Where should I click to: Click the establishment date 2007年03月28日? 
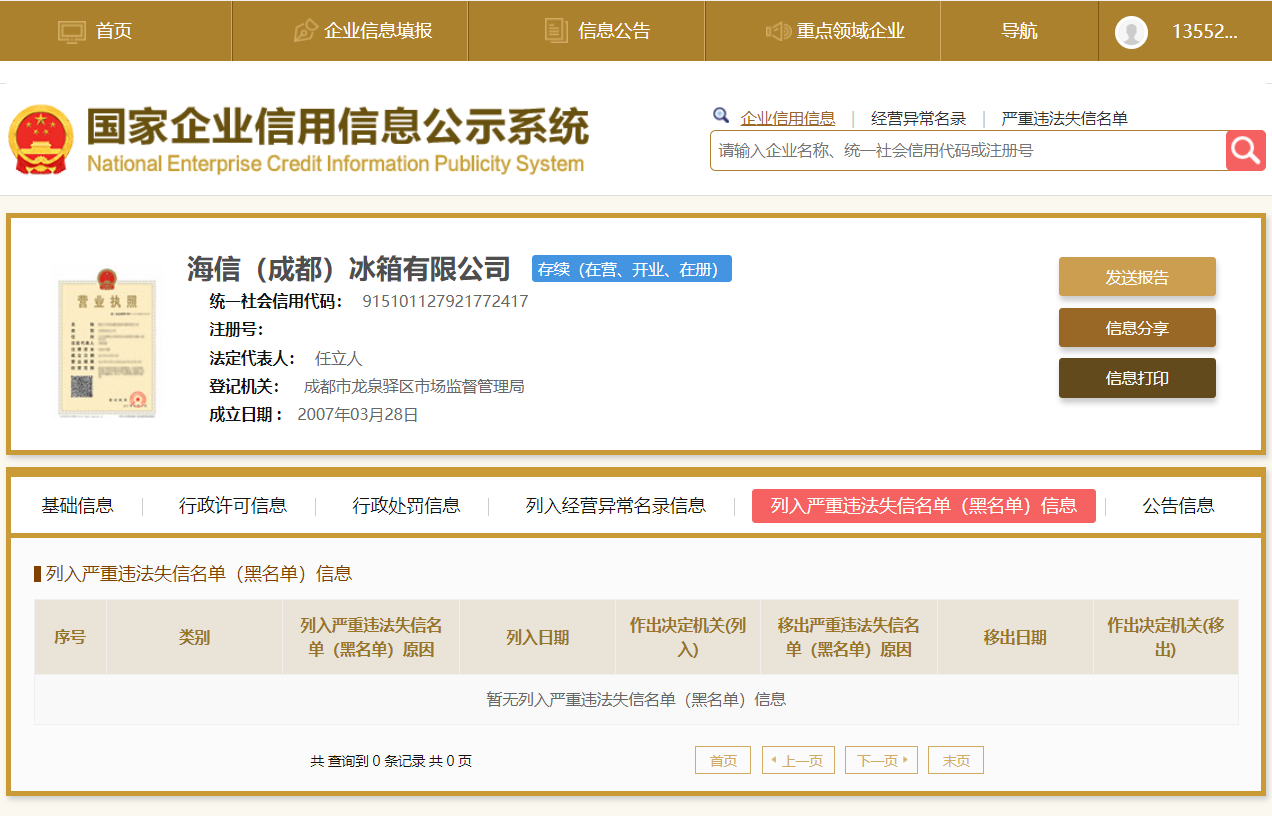(358, 414)
